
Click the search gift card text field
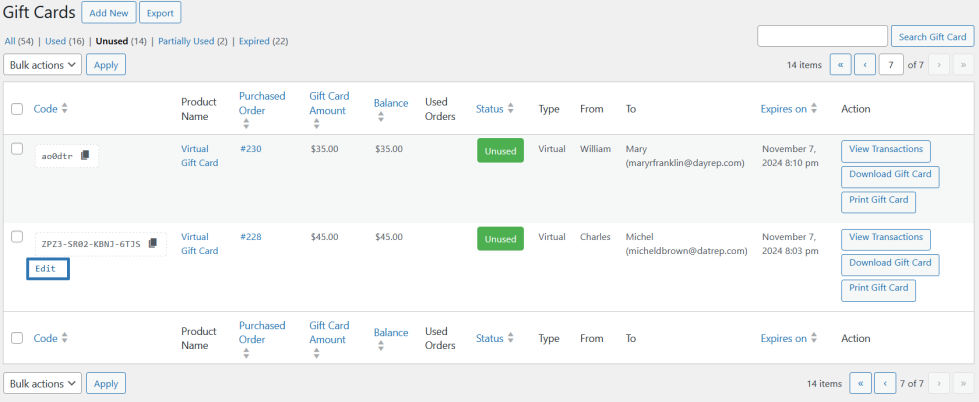pyautogui.click(x=822, y=37)
